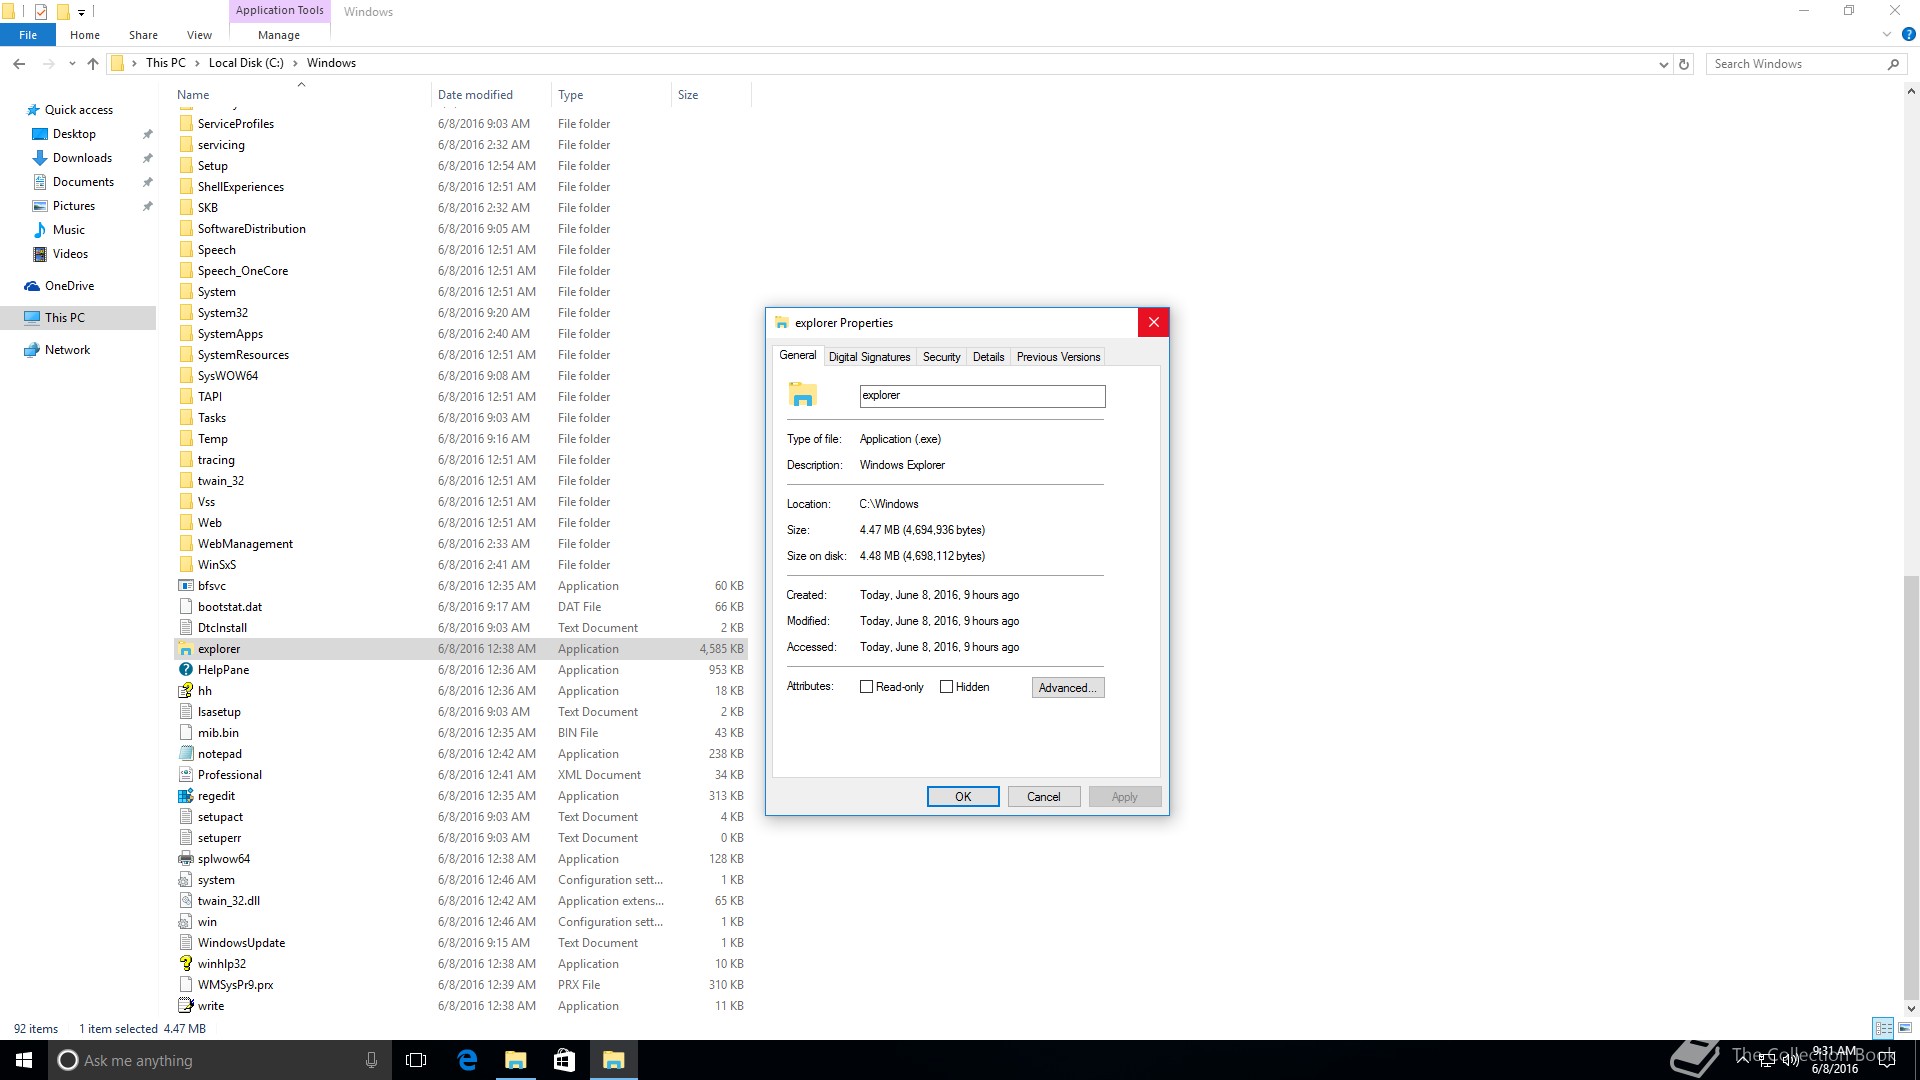Screen dimensions: 1920x1080
Task: Expand the Local Disk (C:) breadcrumb chevron
Action: [x=295, y=63]
